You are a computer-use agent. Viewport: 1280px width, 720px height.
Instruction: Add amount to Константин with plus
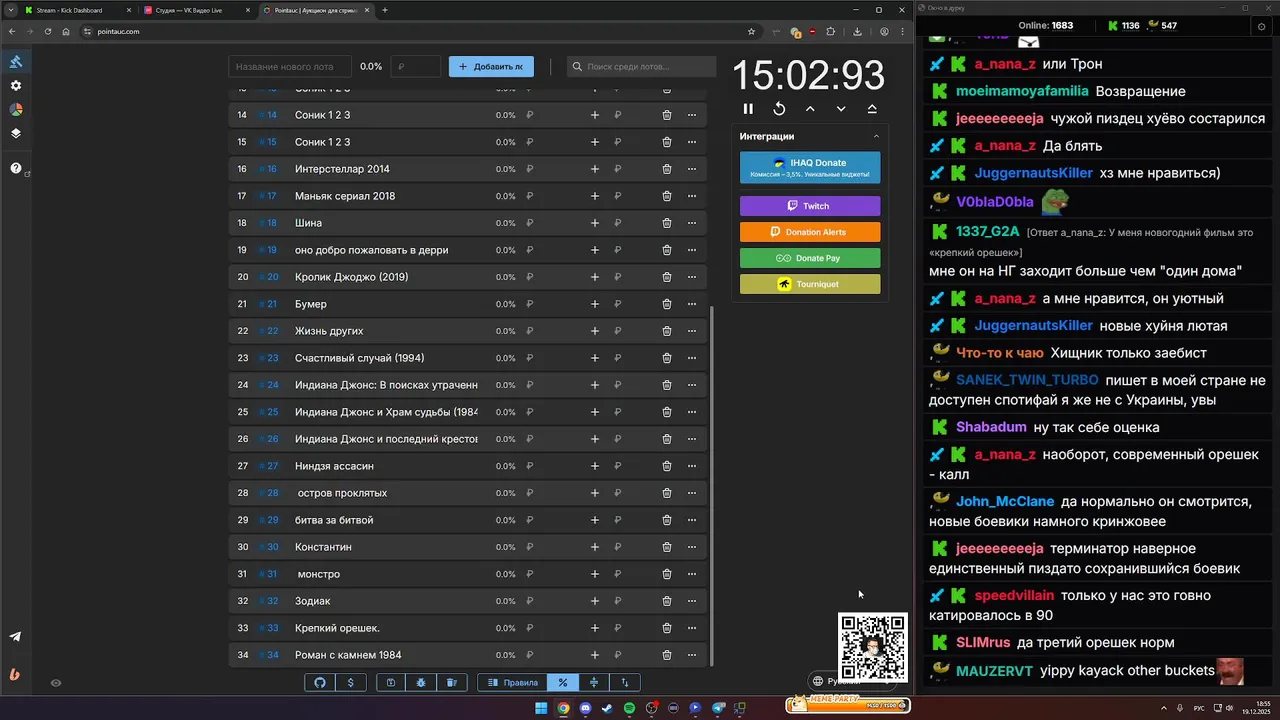(x=595, y=547)
